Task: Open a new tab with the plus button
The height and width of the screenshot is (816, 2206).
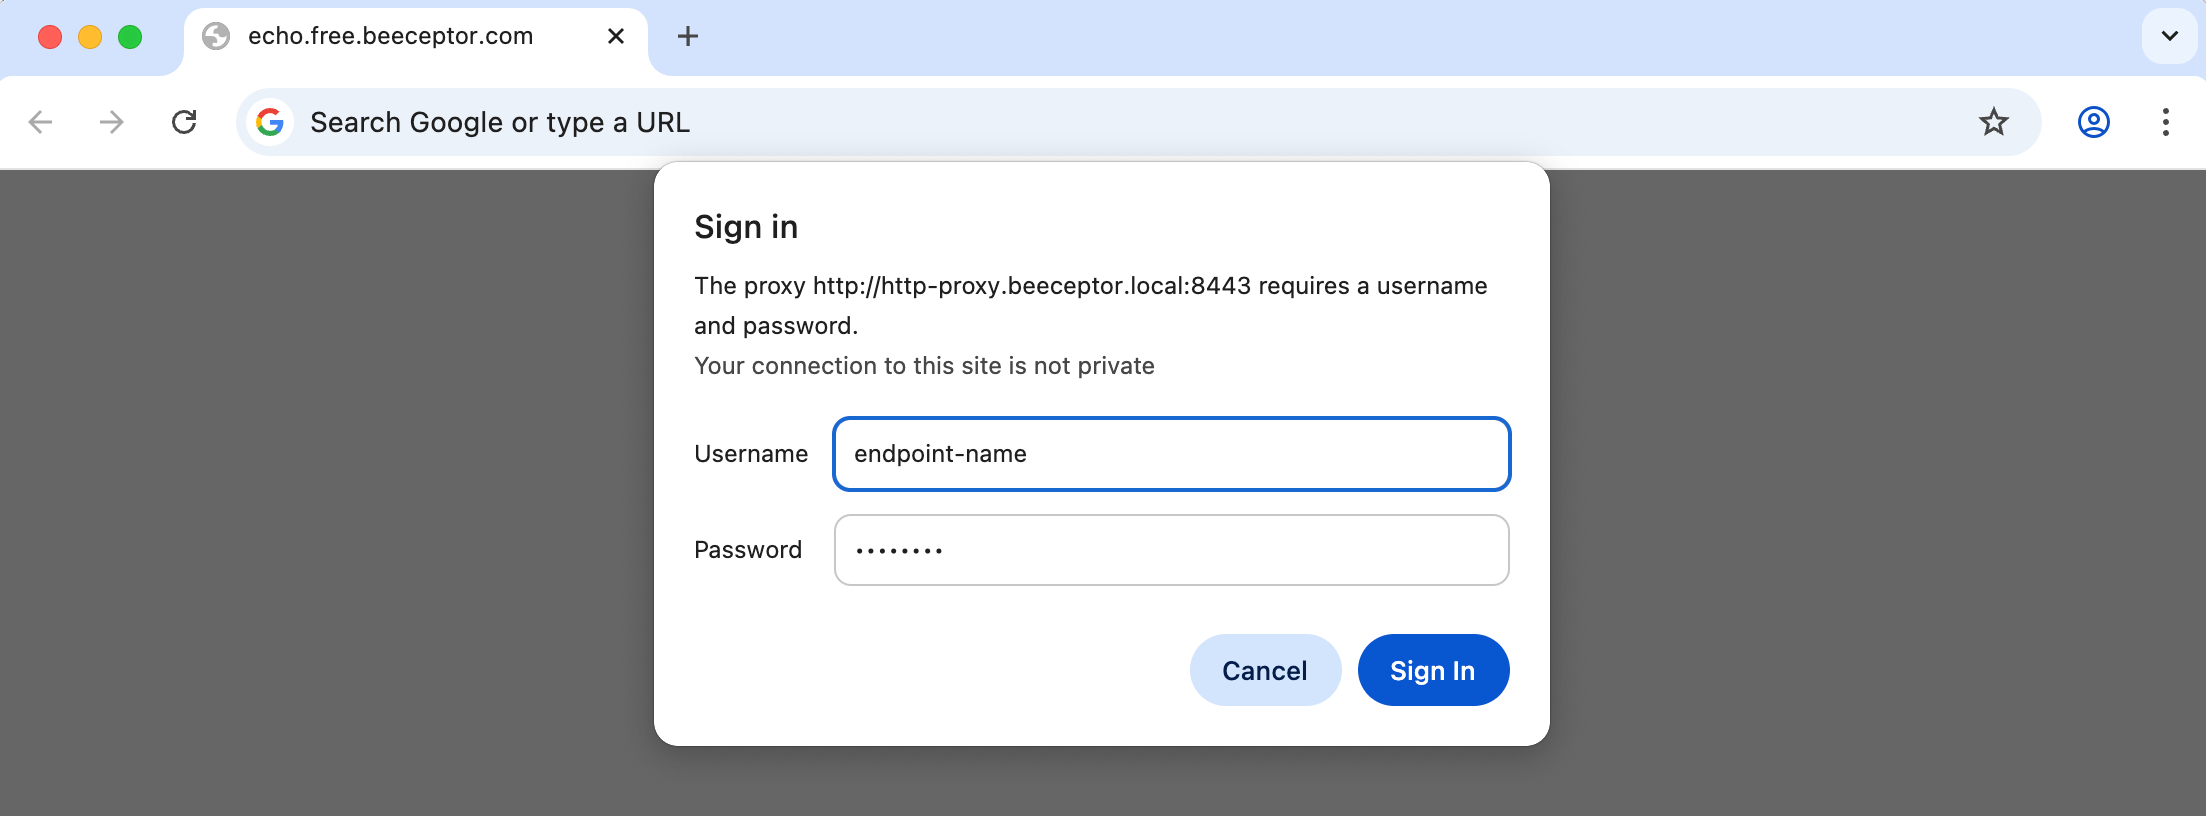Action: (686, 36)
